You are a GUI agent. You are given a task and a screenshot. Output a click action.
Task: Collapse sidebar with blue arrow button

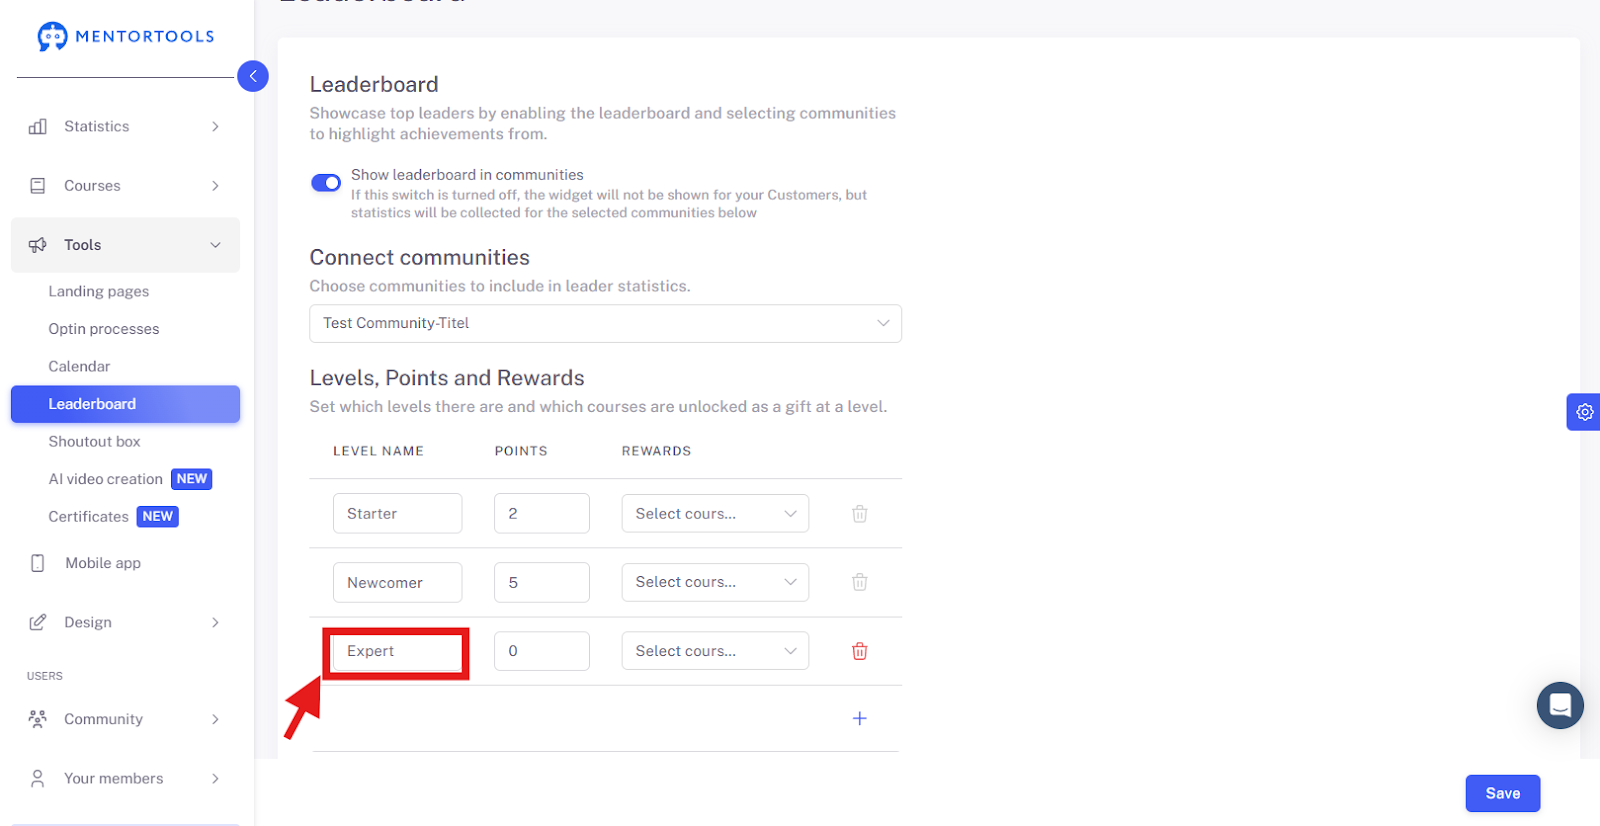253,76
